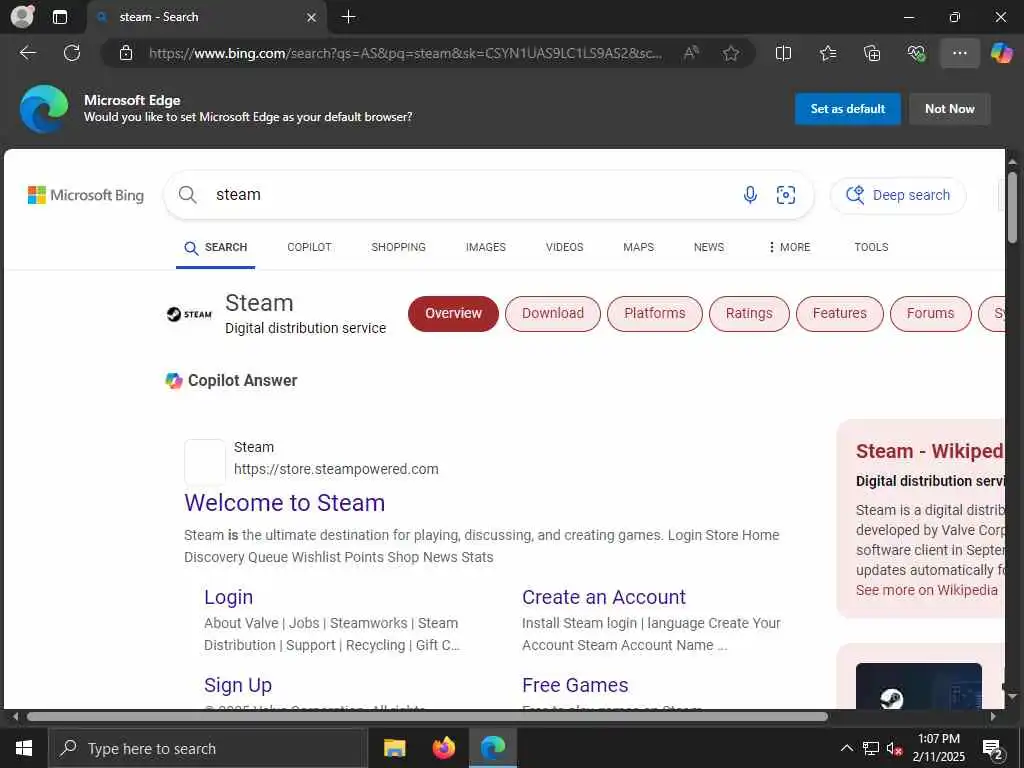Close the steam - Search tab
Image resolution: width=1024 pixels, height=768 pixels.
(312, 17)
